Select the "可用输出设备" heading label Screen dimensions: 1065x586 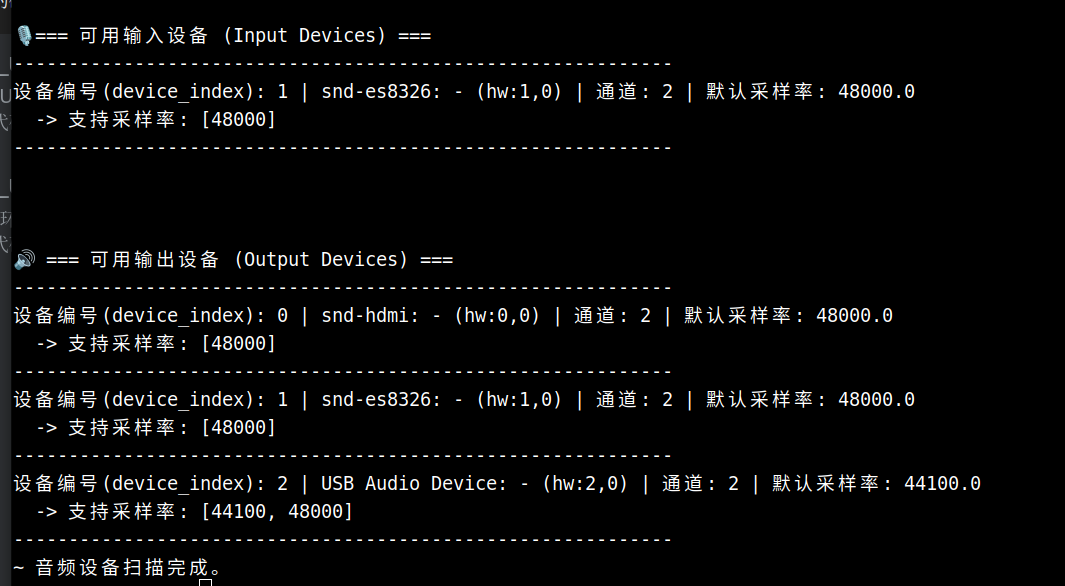[154, 260]
